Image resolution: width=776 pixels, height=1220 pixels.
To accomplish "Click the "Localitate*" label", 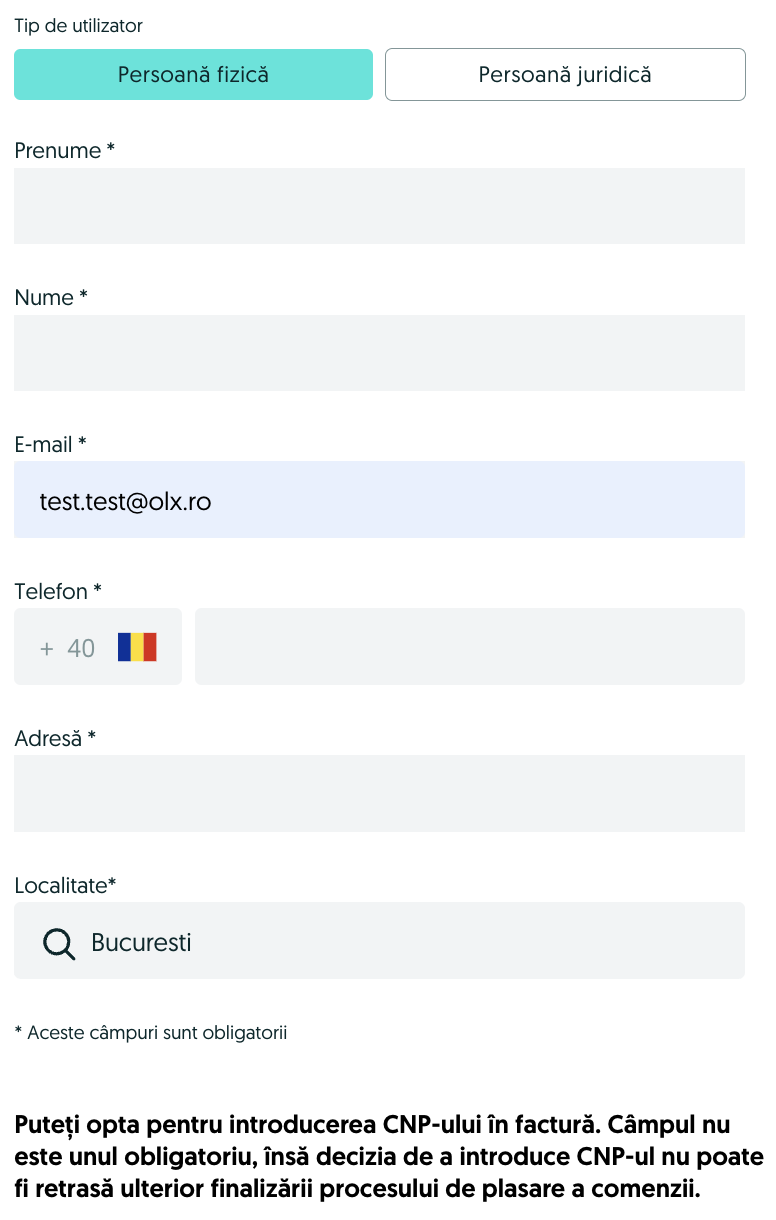I will [65, 886].
